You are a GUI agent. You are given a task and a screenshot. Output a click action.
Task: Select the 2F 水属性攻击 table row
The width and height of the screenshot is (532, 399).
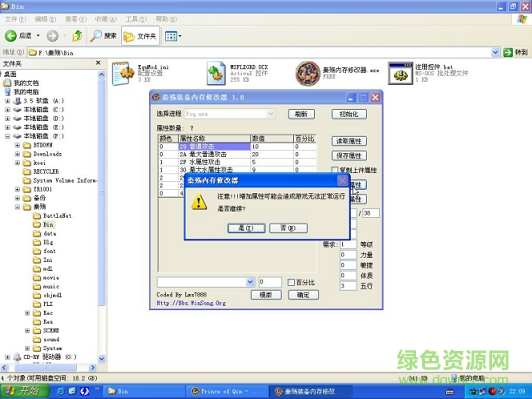[x=237, y=162]
